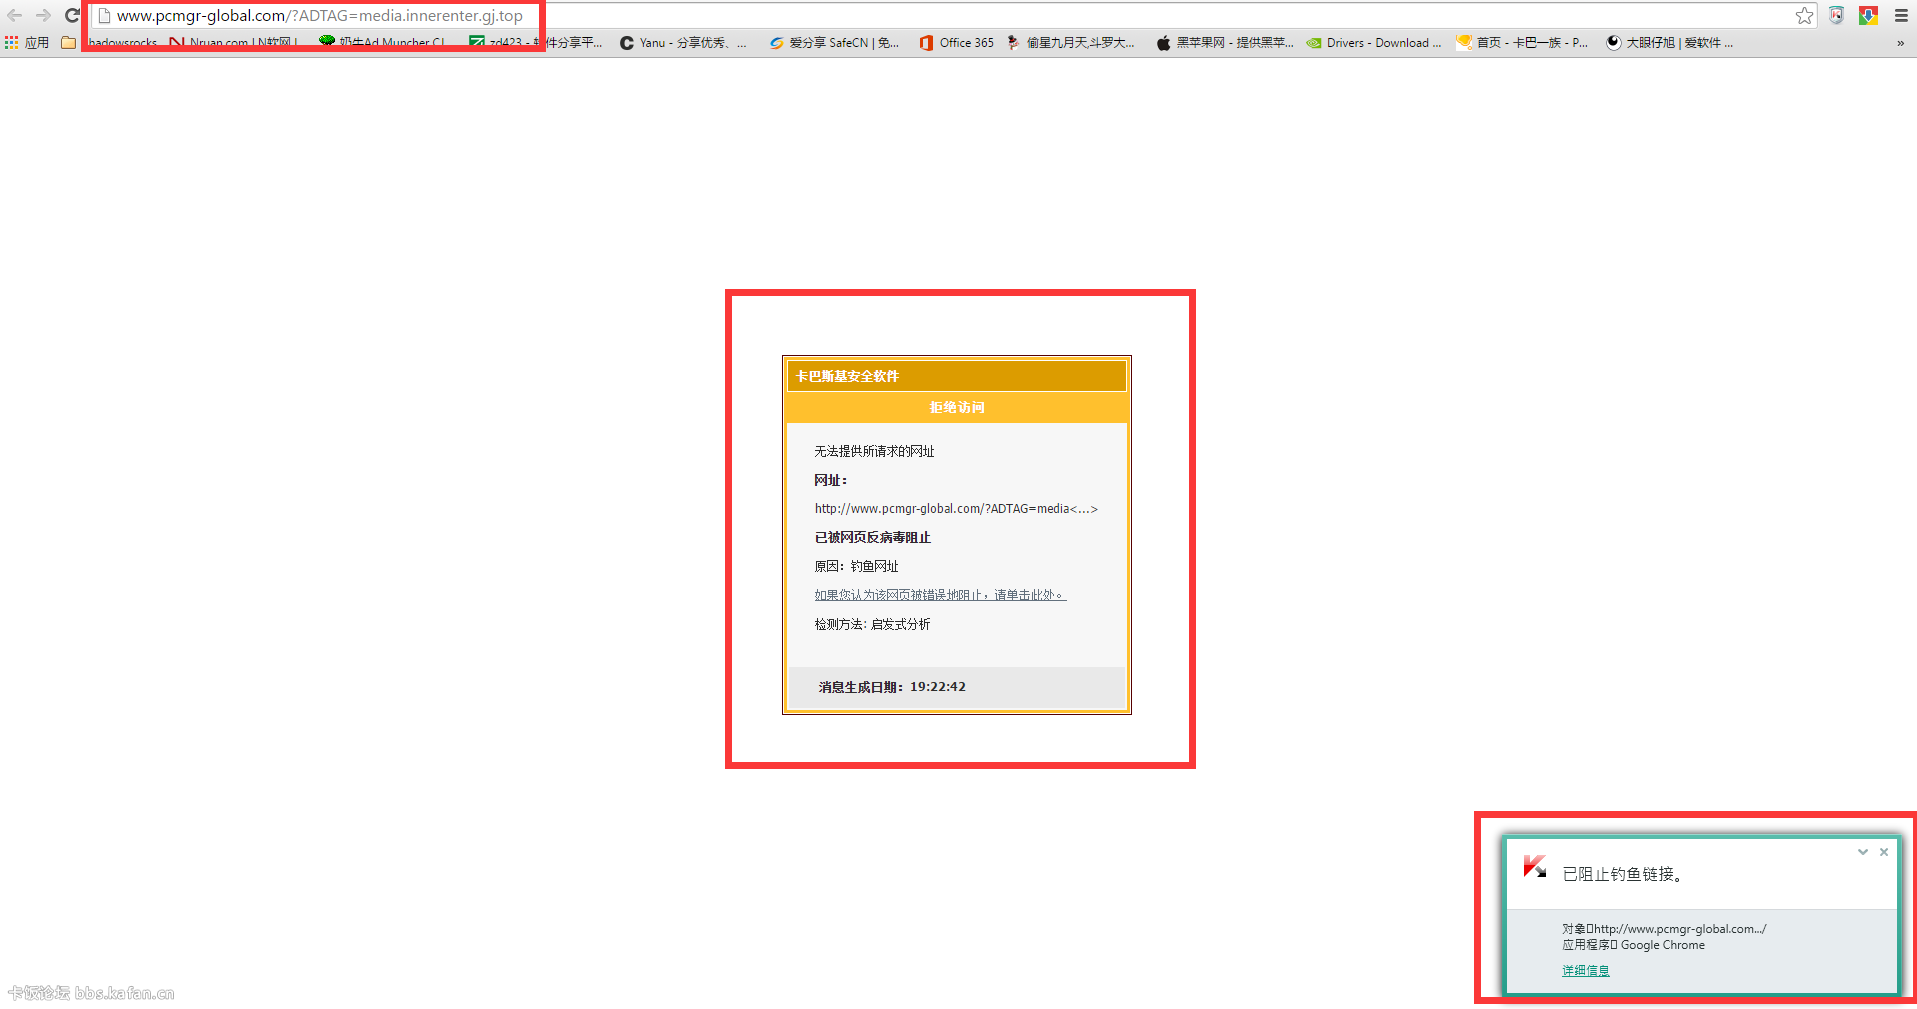Open the Nruan.com bookmark

tap(234, 42)
